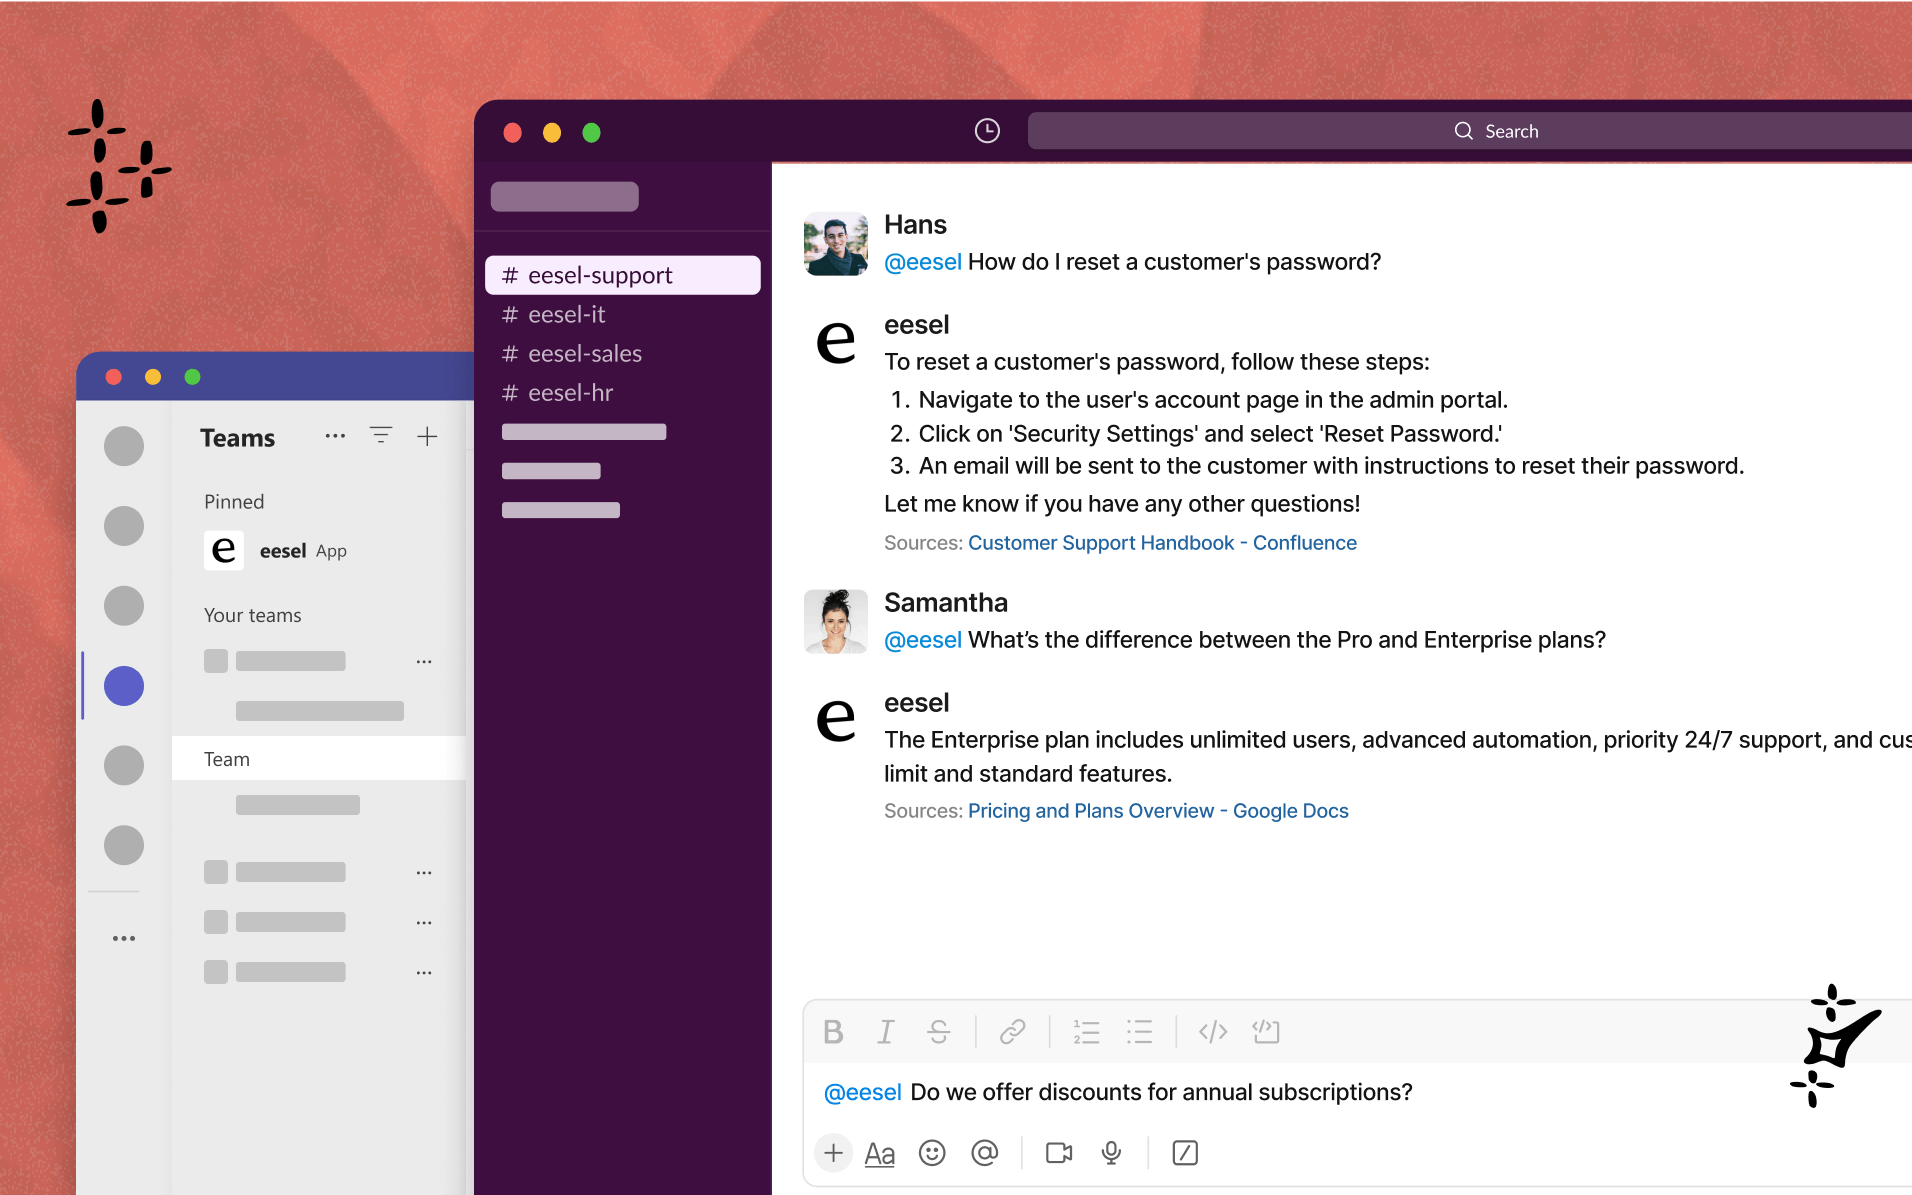This screenshot has width=1912, height=1195.
Task: Start an ordered numbered list
Action: 1086,1032
